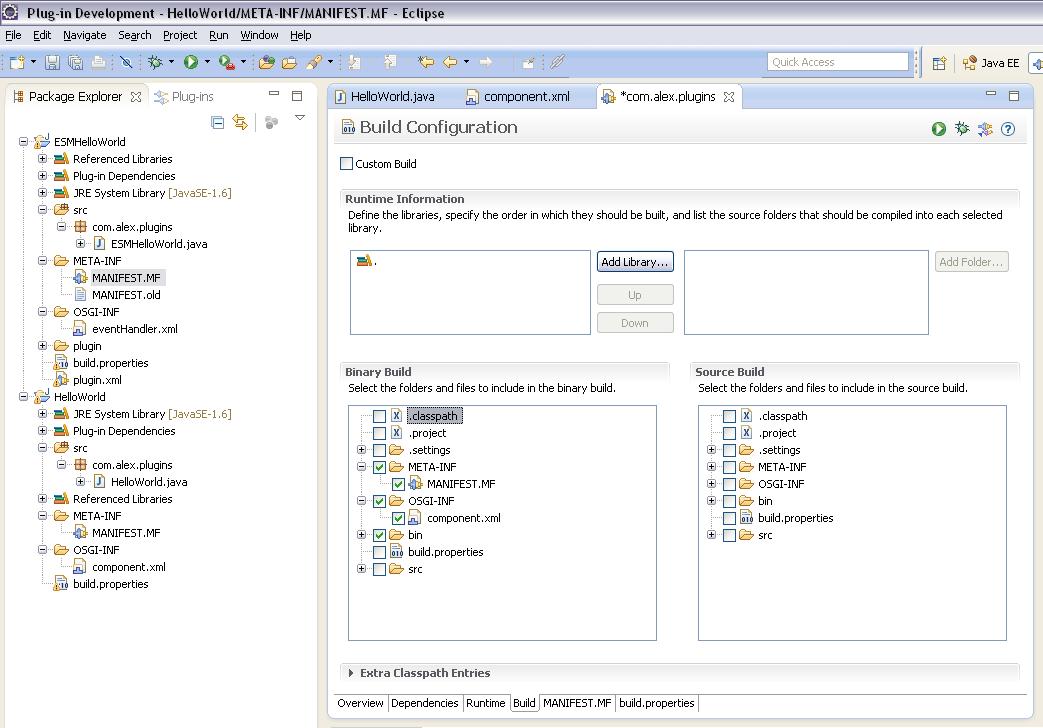Switch to the Plug-ins view tab
The width and height of the screenshot is (1043, 728).
[184, 97]
